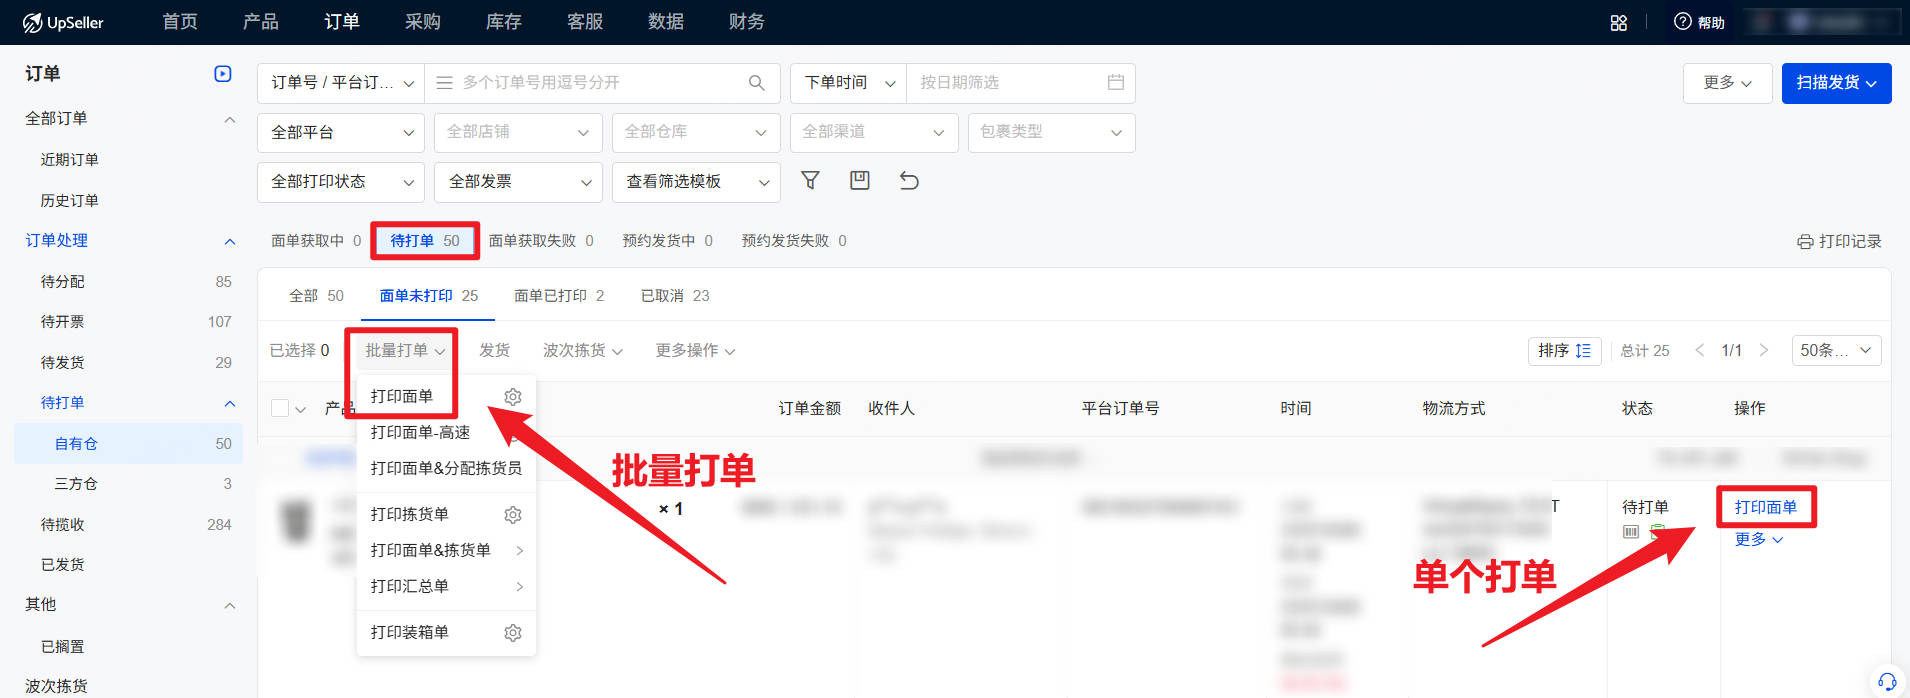Open settings gear beside 打印装箱单

pyautogui.click(x=513, y=633)
